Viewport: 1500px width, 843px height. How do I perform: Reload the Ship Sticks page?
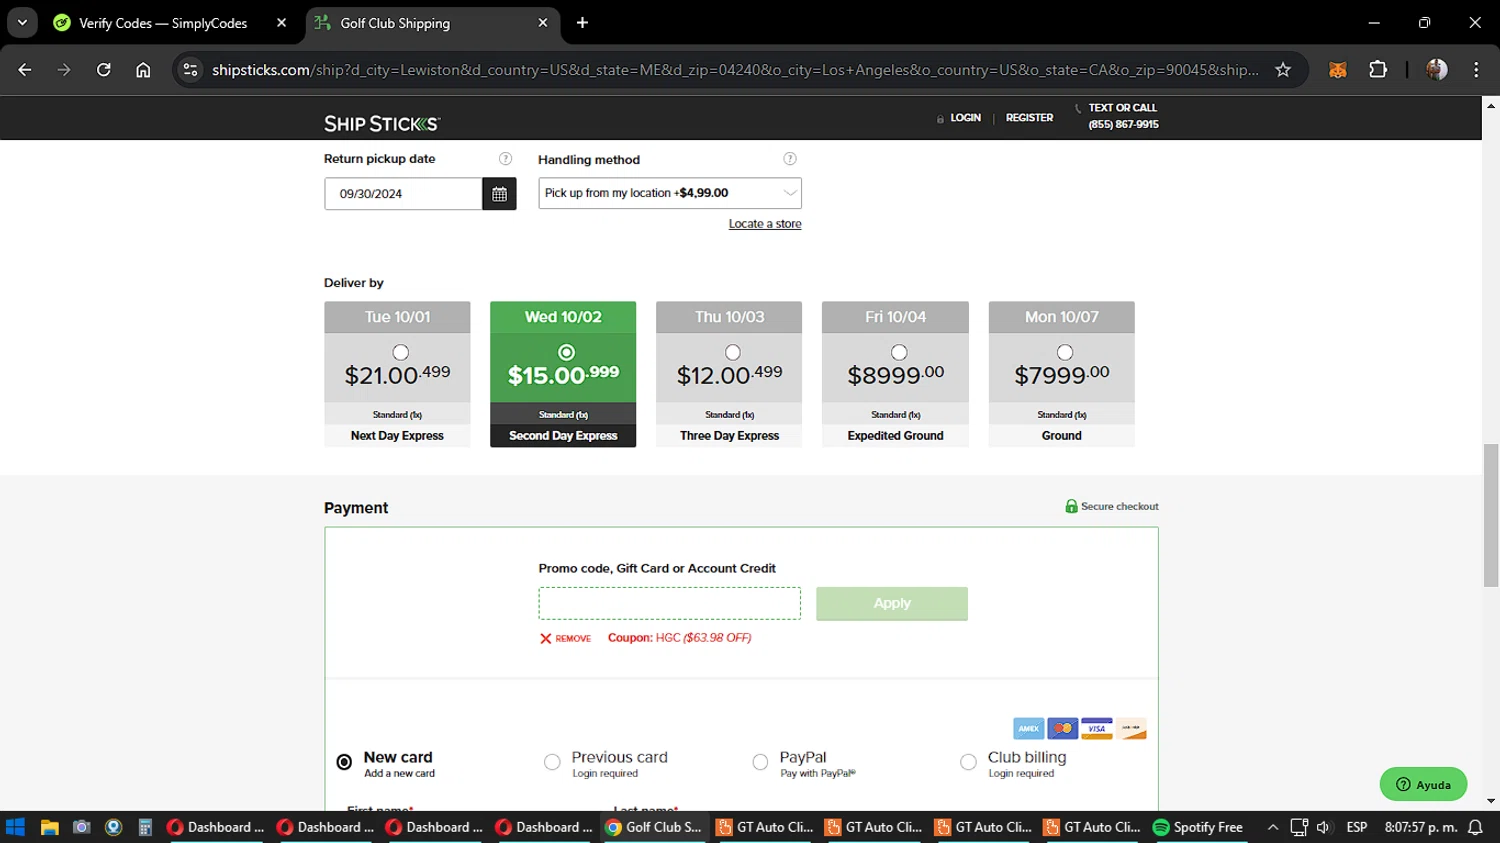[104, 70]
